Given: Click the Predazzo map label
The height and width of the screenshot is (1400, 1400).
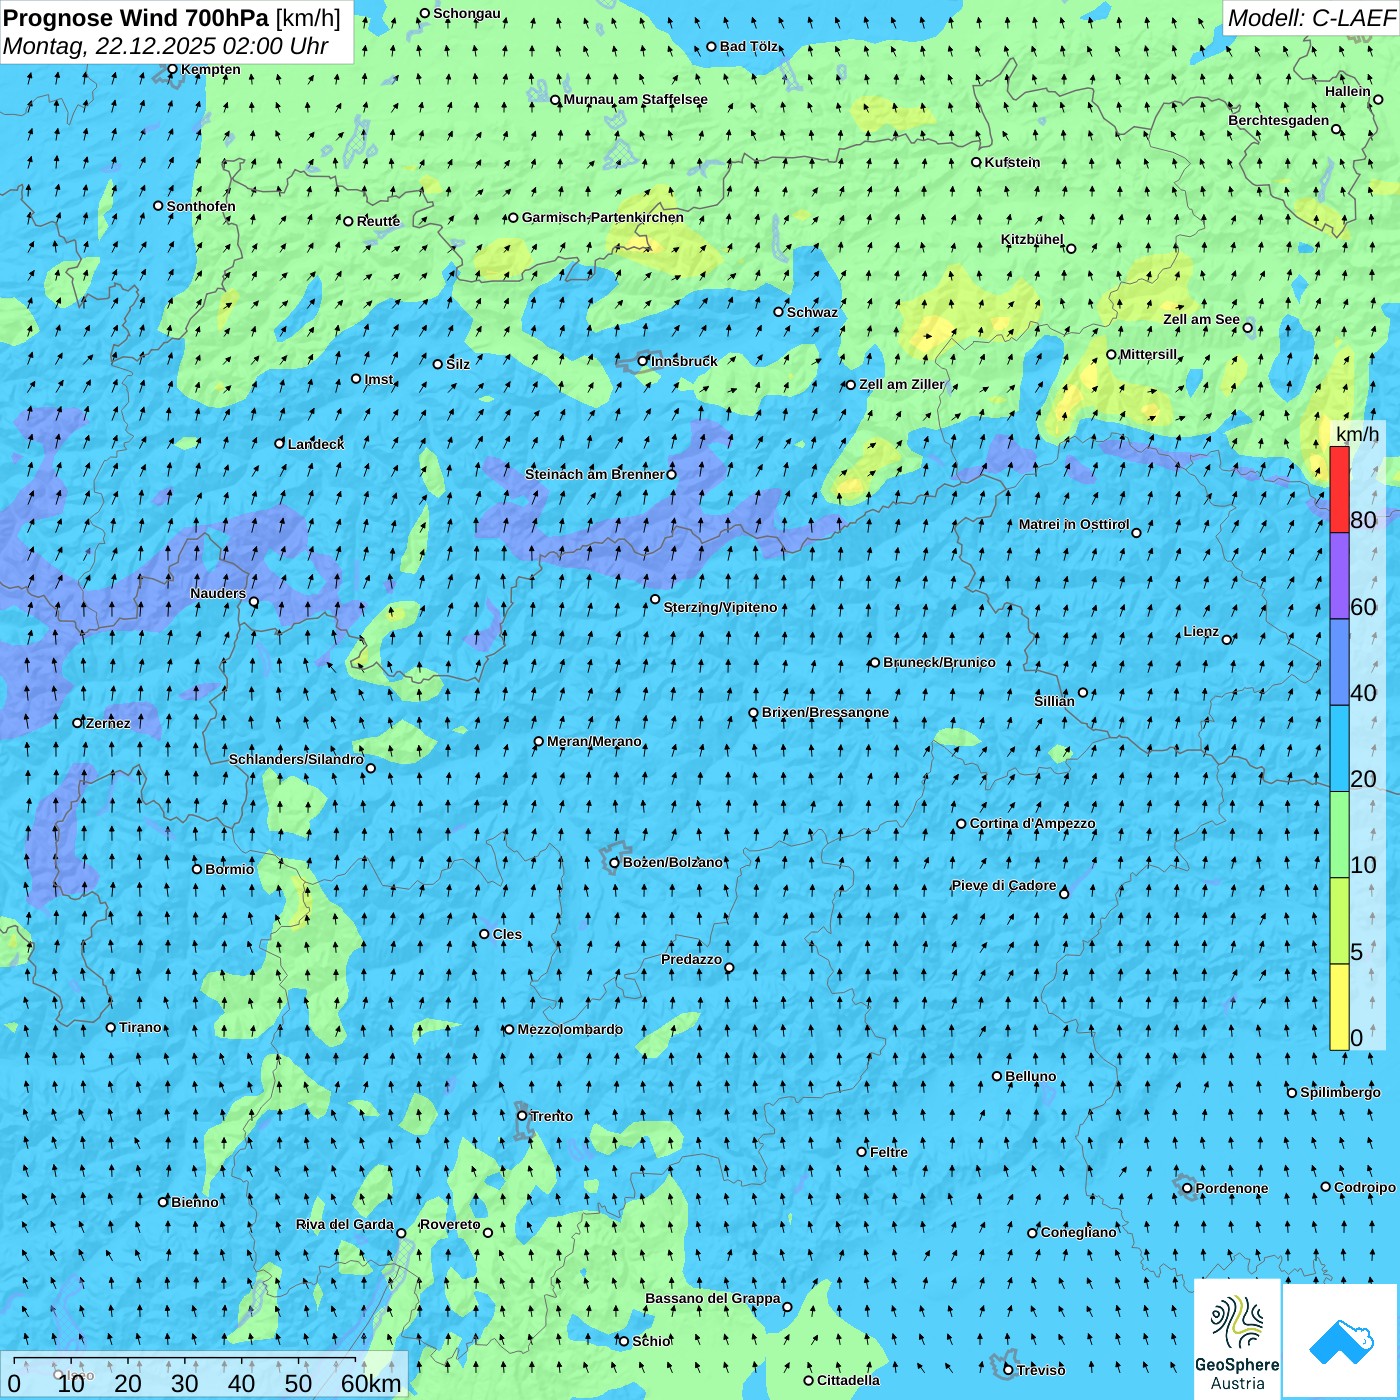Looking at the screenshot, I should 691,959.
